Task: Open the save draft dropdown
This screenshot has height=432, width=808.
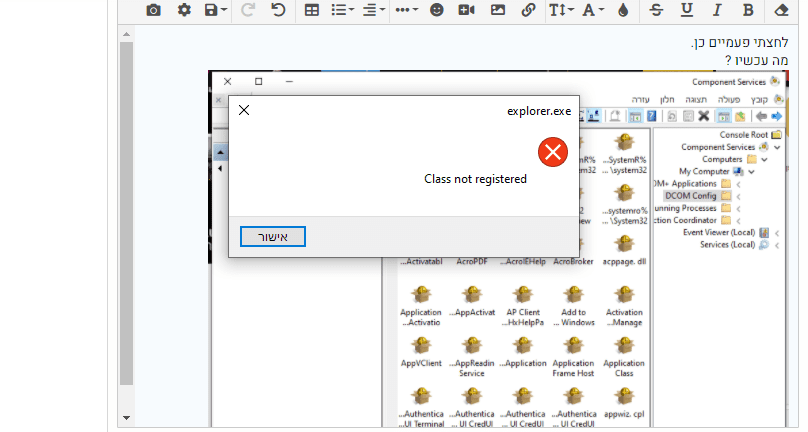Action: point(216,10)
